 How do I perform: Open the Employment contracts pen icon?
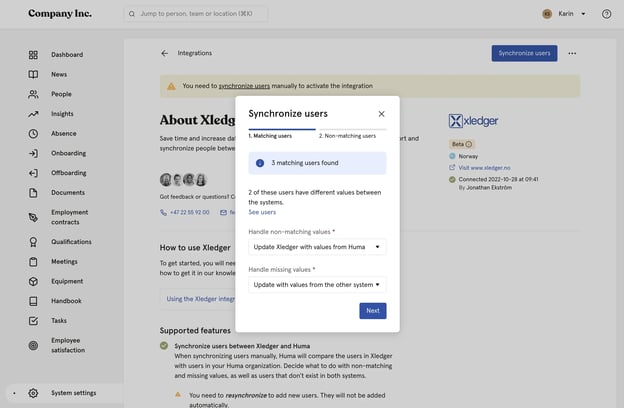(33, 217)
